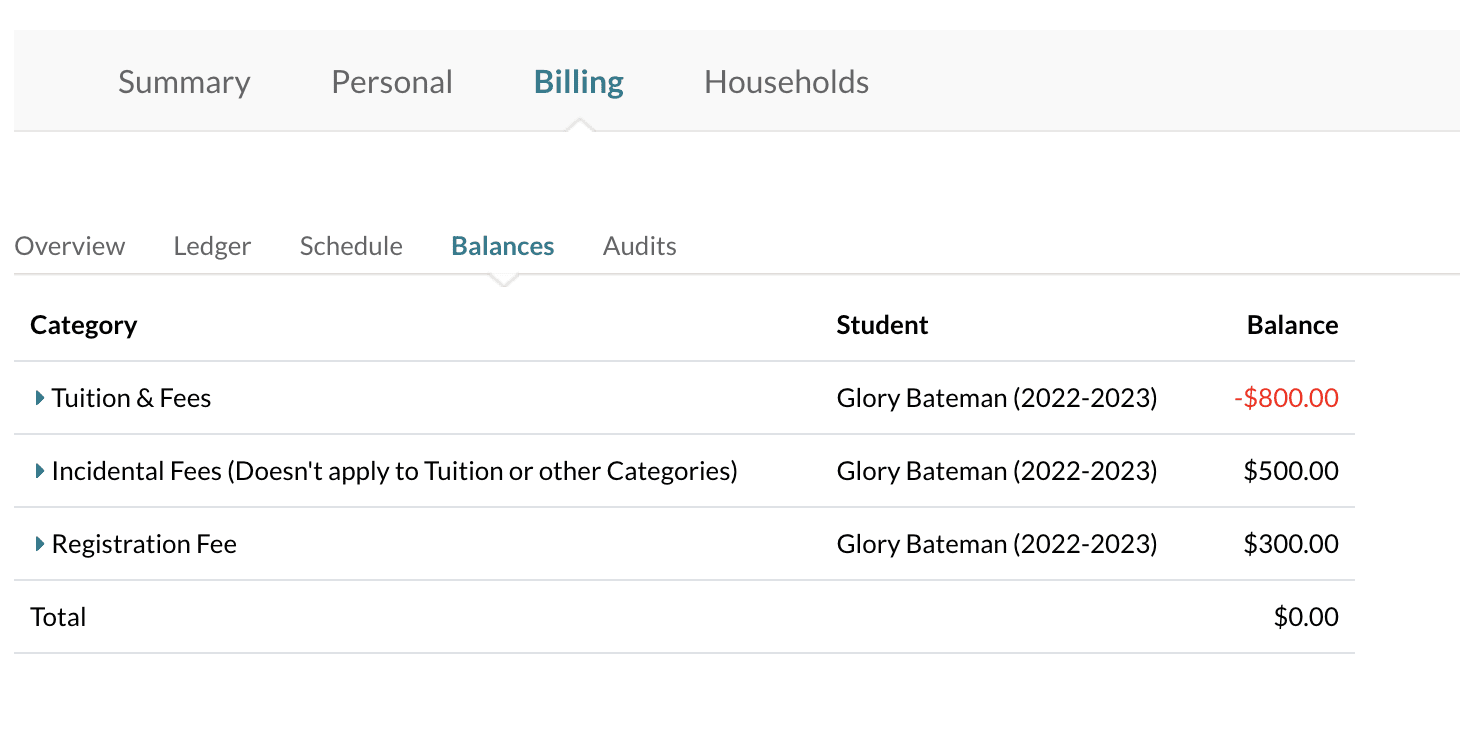Click the Balance column header
The height and width of the screenshot is (730, 1460).
[x=1292, y=325]
